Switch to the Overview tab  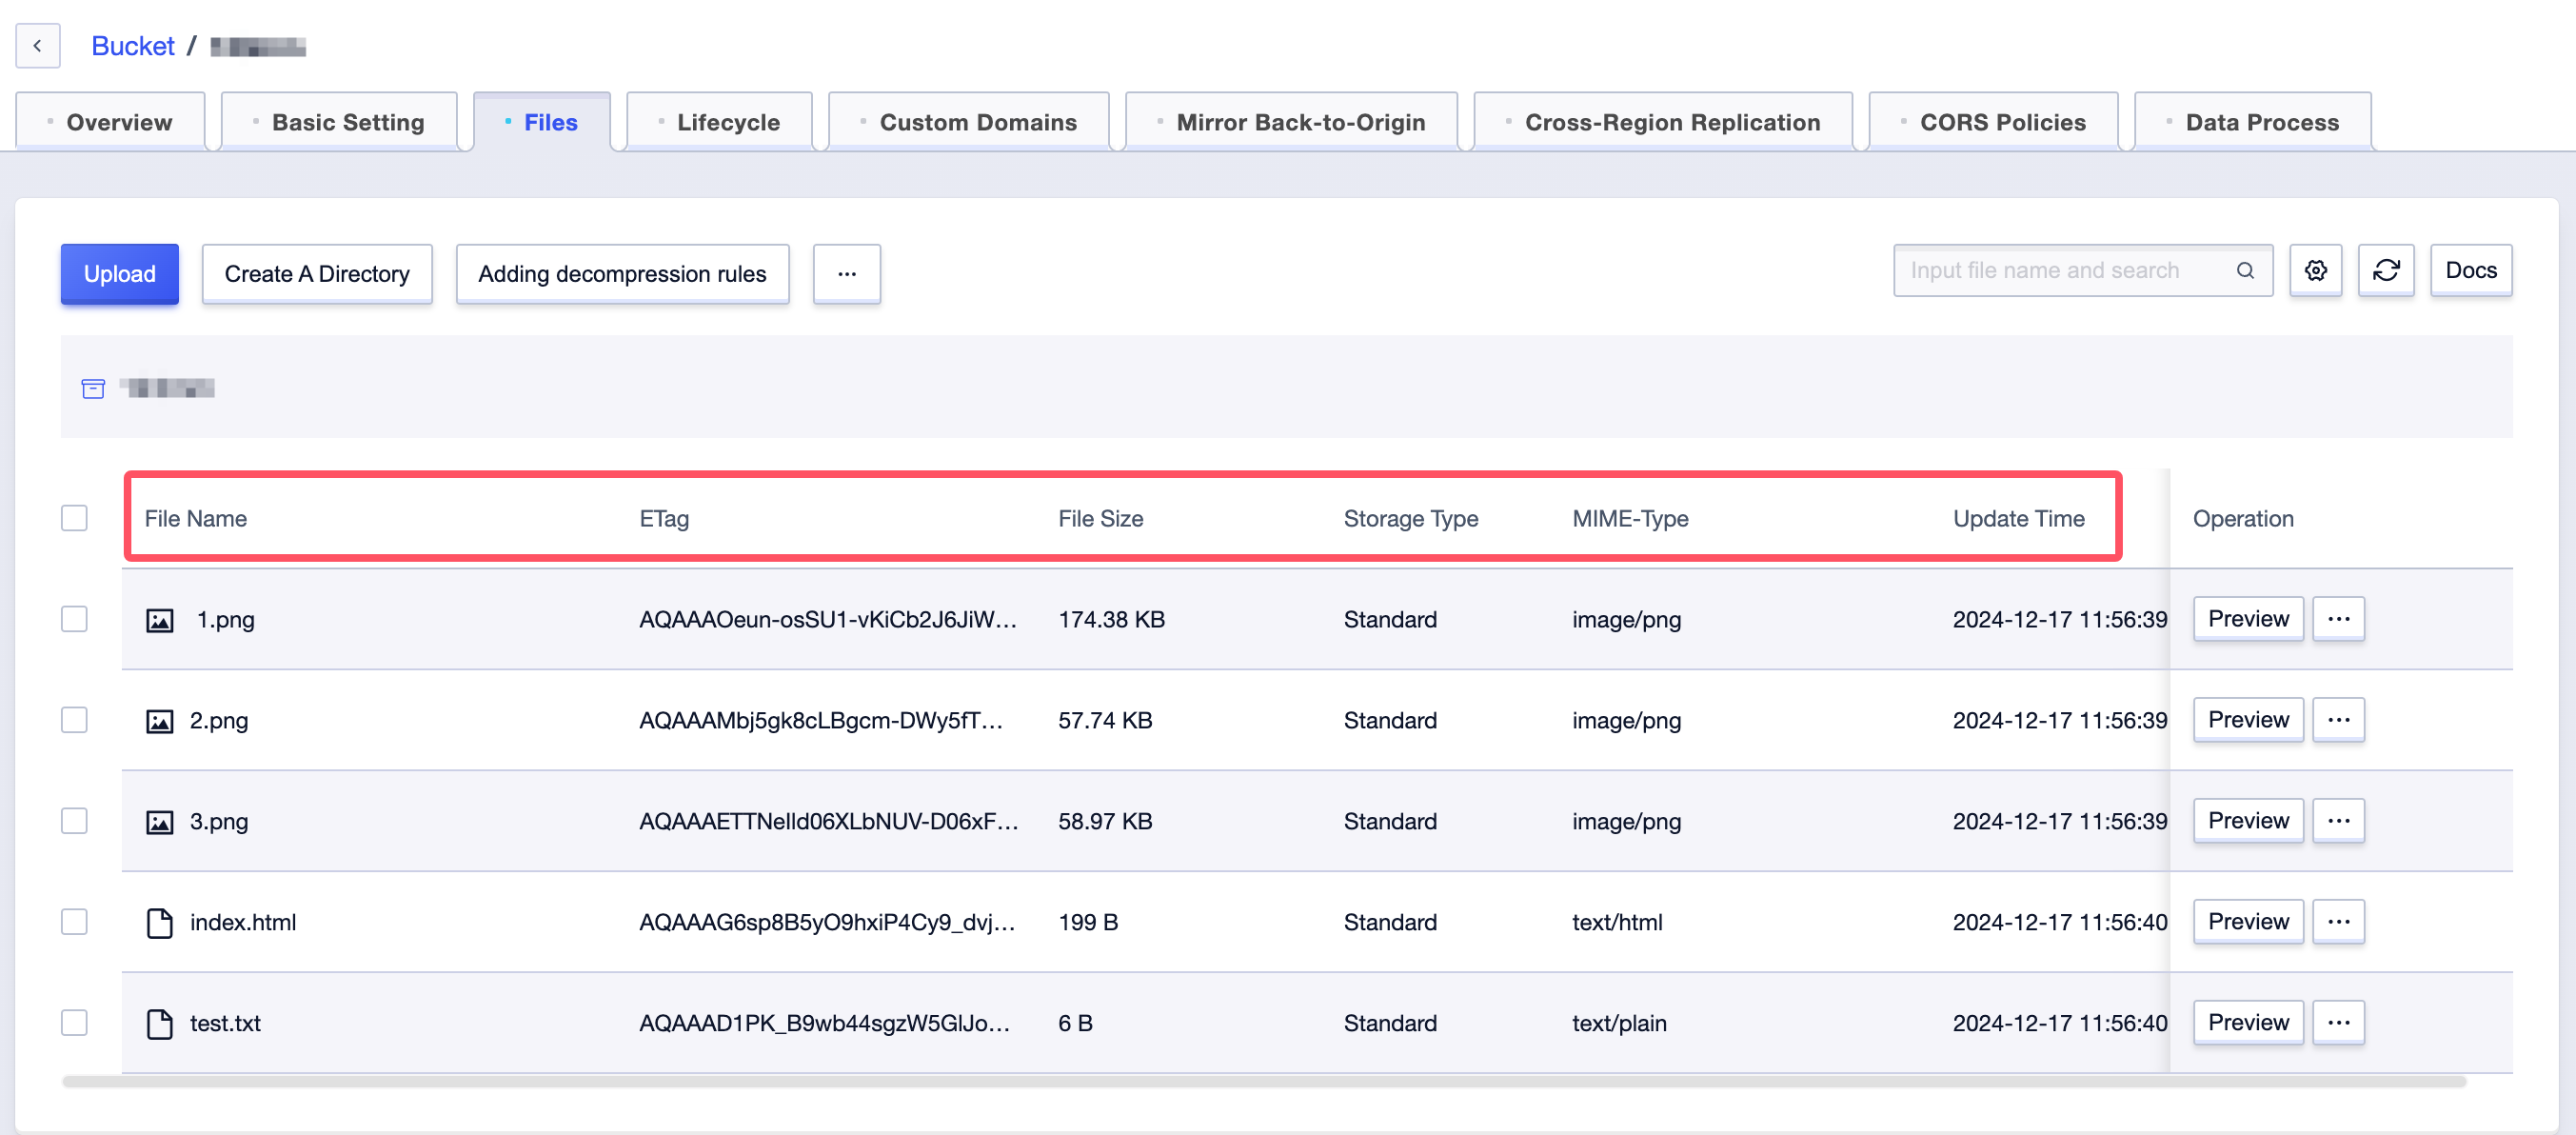(x=110, y=122)
